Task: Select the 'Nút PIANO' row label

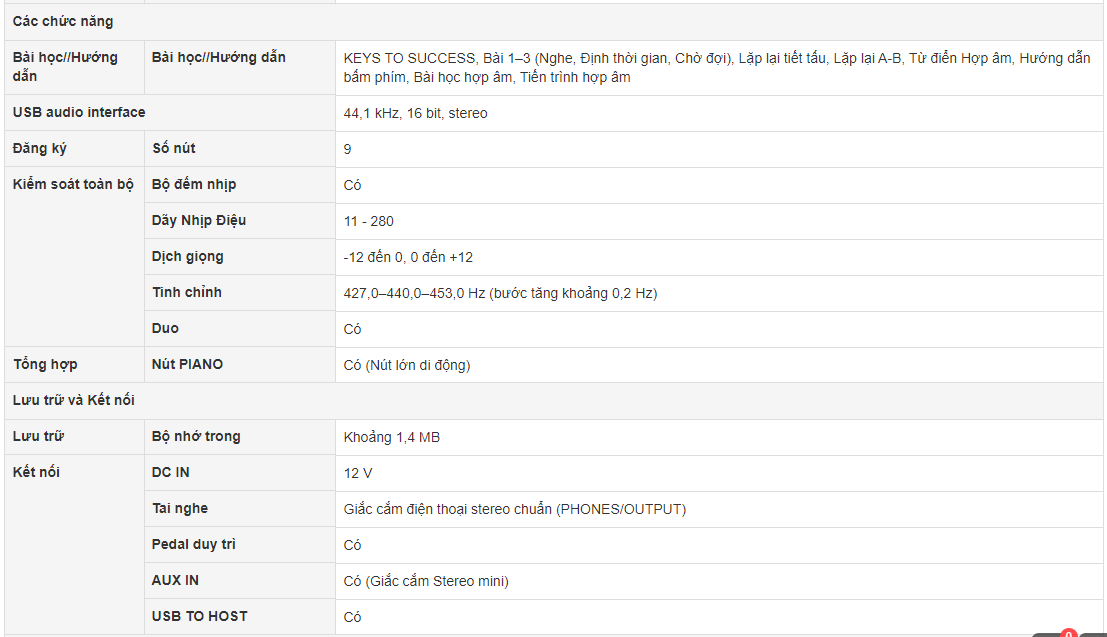Action: click(187, 364)
